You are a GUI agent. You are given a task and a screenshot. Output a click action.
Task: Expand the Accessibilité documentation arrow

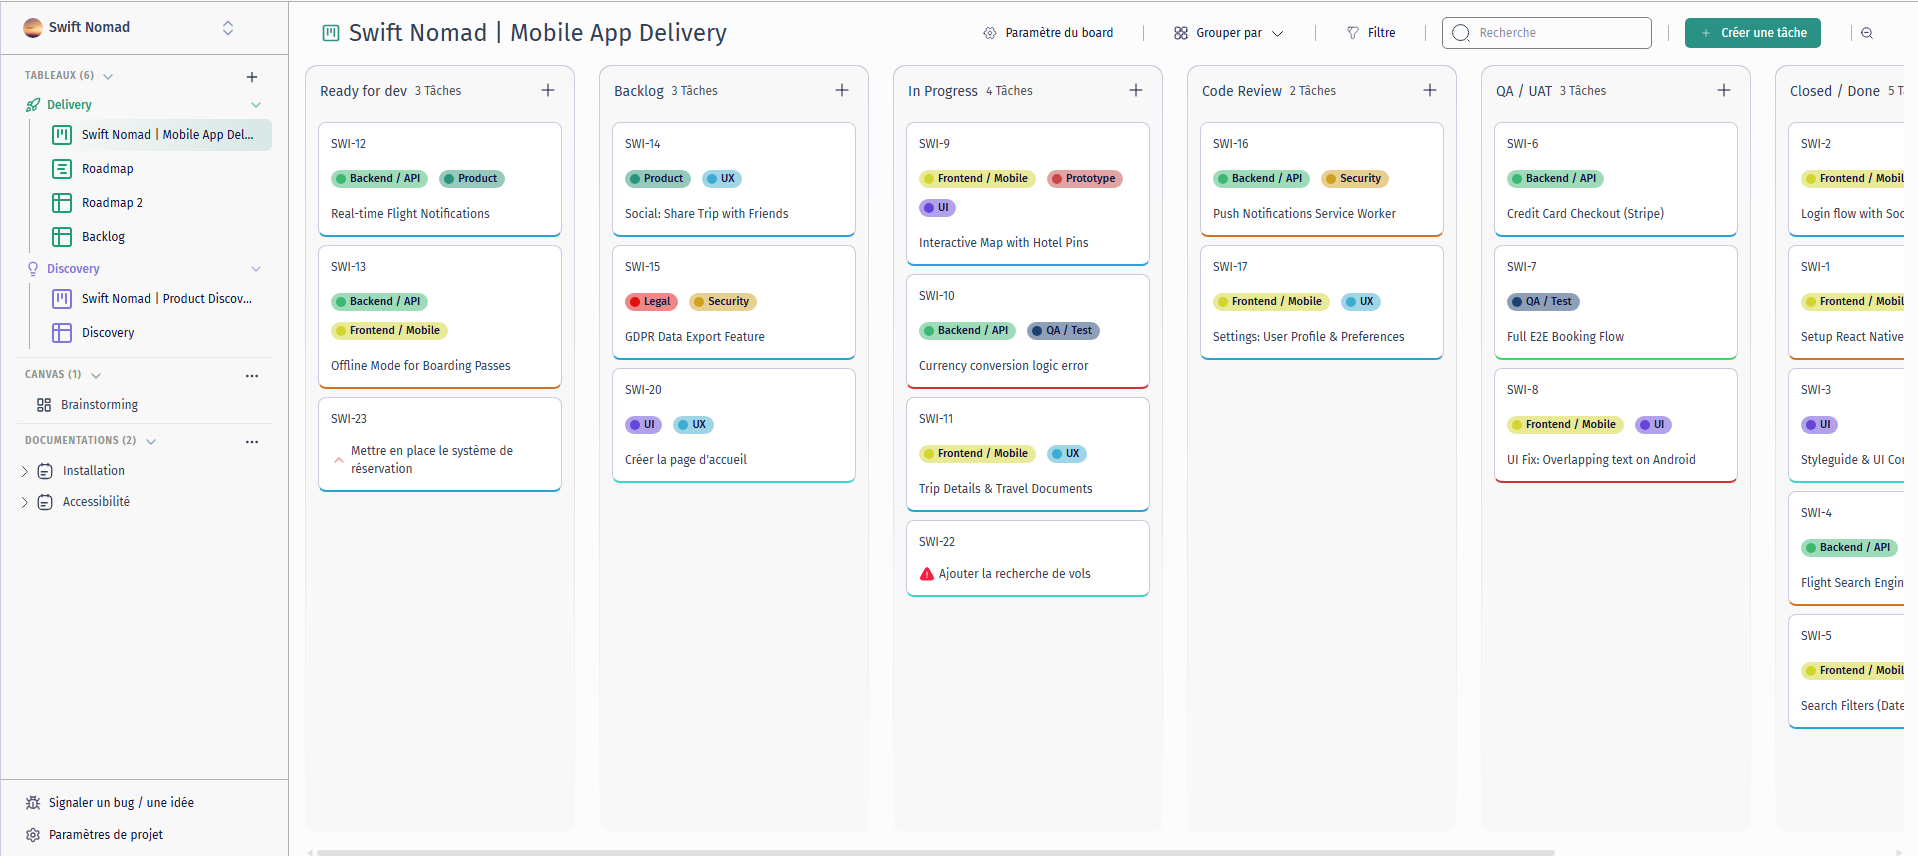click(x=25, y=502)
